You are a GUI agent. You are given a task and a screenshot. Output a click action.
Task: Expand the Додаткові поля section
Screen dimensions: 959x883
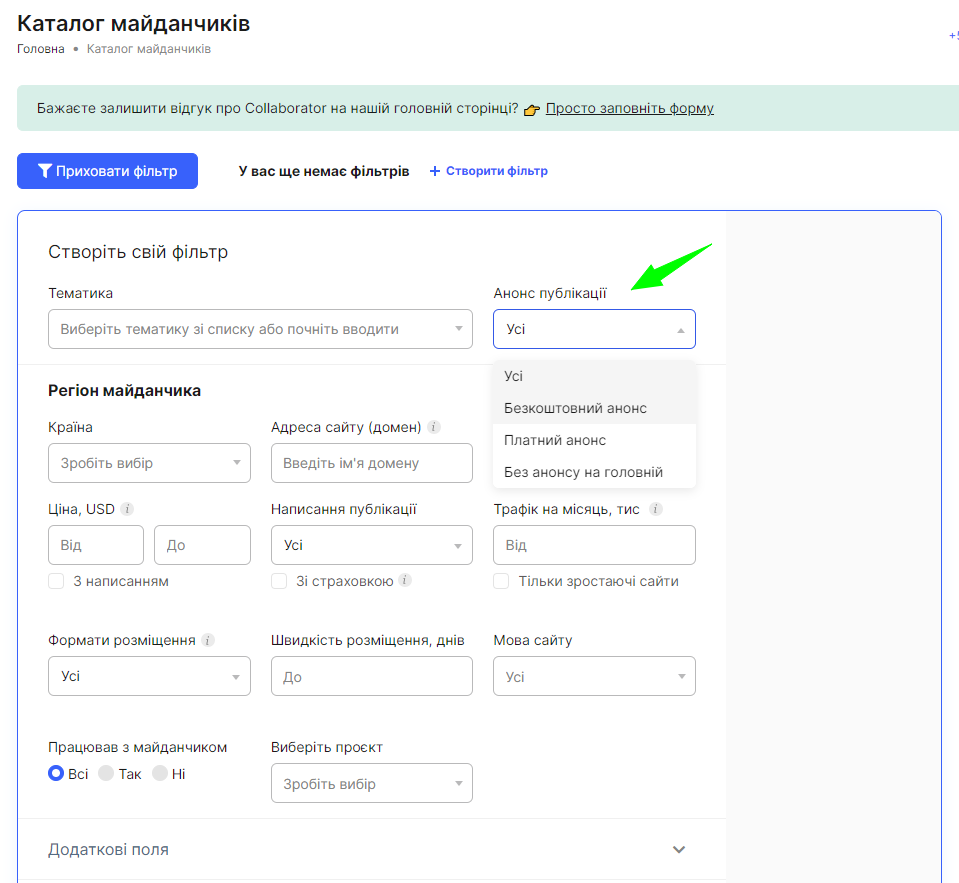366,849
